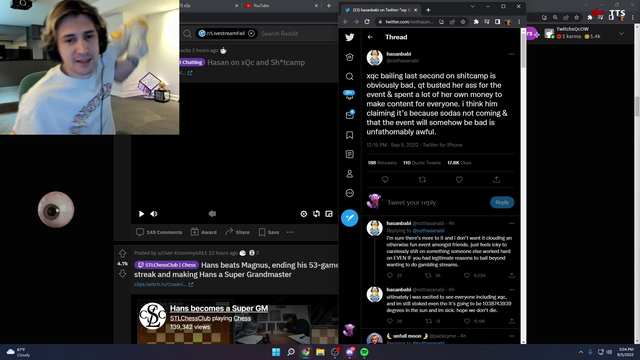
Task: Open the Reddit video settings gear
Action: click(304, 213)
